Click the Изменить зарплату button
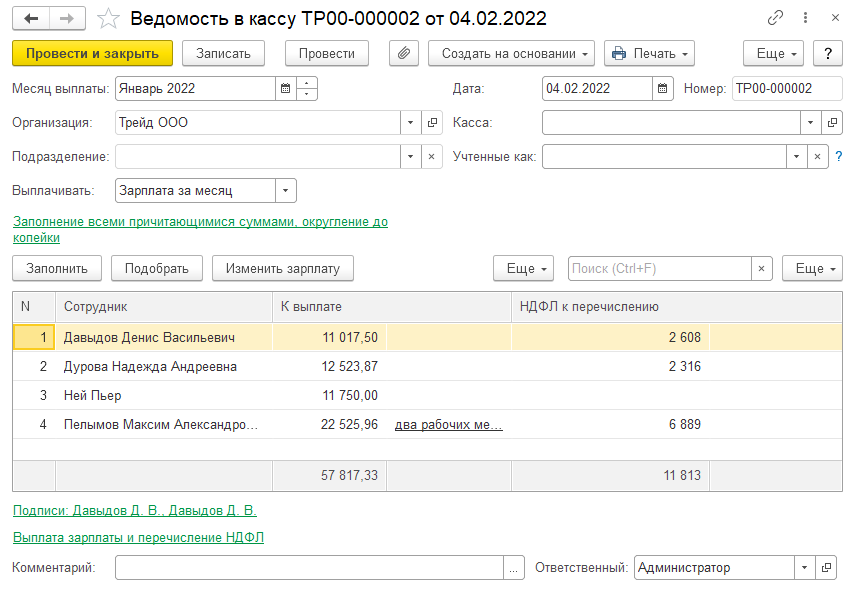 point(283,269)
